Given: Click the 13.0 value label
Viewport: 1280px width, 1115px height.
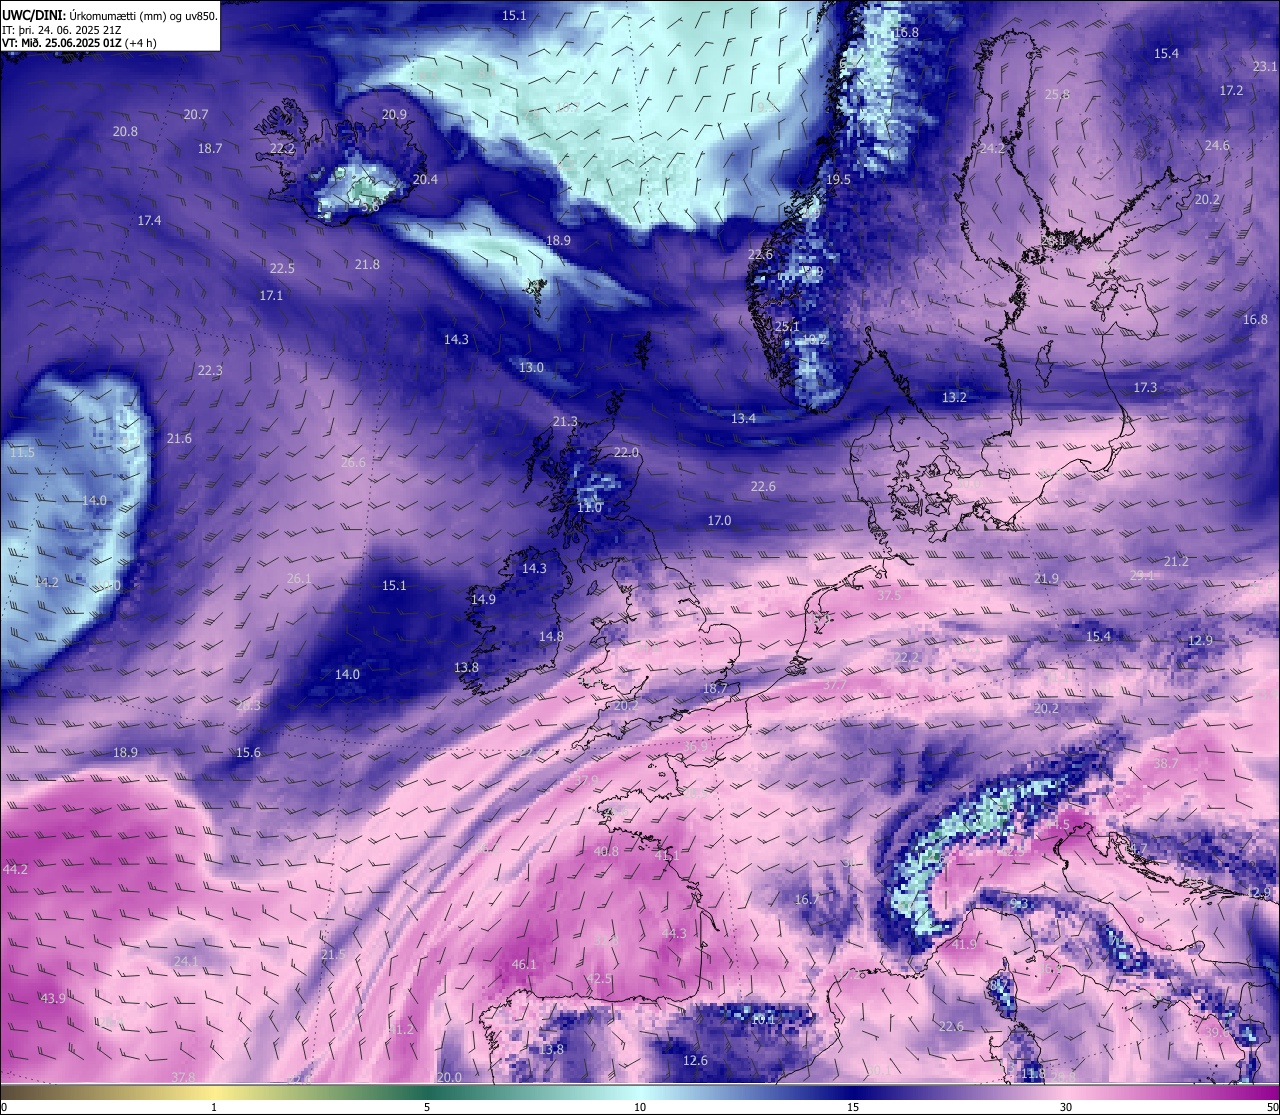Looking at the screenshot, I should tap(531, 368).
